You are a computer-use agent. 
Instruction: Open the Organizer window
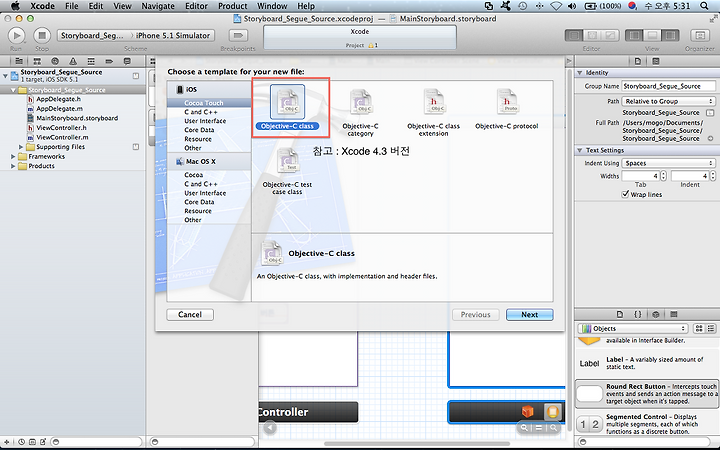pyautogui.click(x=699, y=35)
